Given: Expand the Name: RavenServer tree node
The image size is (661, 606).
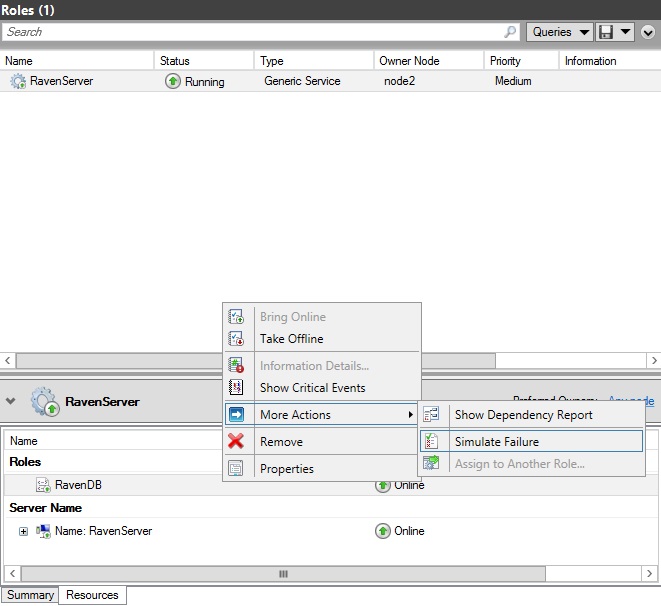Looking at the screenshot, I should coord(23,531).
